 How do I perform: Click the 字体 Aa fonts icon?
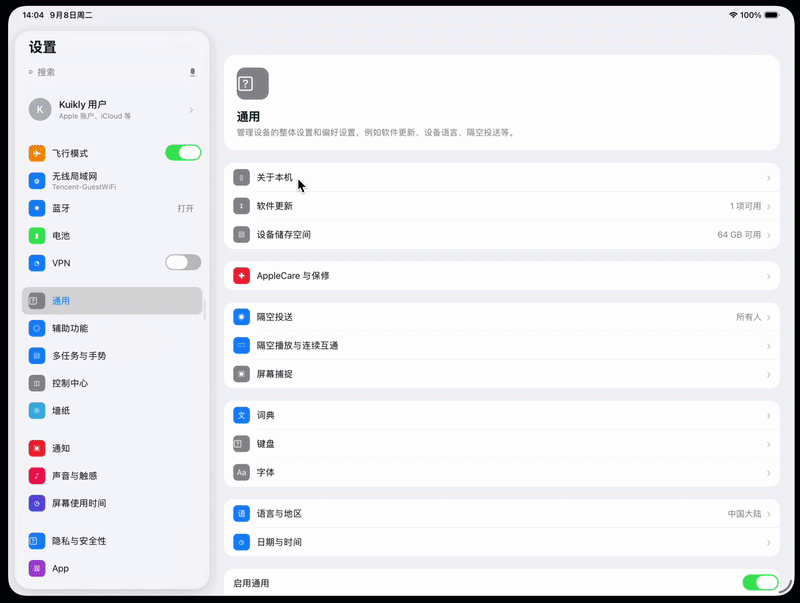(x=241, y=472)
